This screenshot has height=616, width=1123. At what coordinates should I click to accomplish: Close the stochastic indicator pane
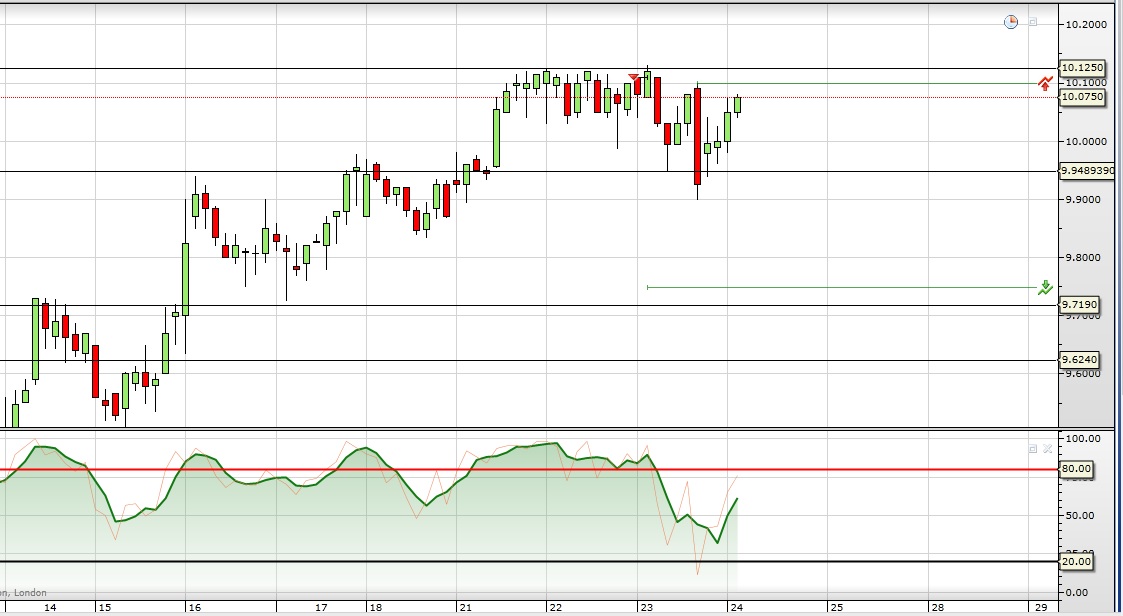(1048, 449)
